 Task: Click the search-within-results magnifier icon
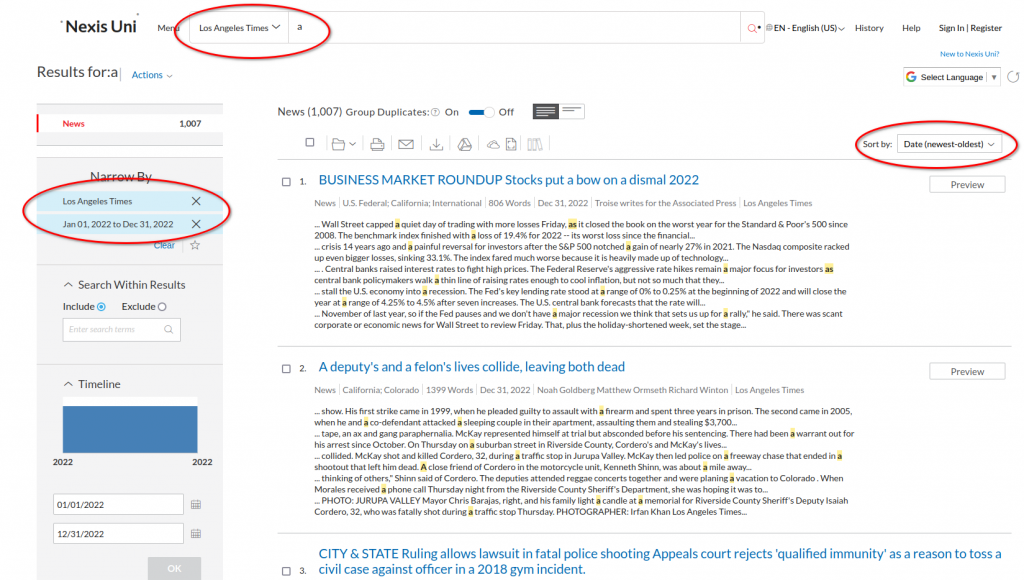tap(168, 329)
